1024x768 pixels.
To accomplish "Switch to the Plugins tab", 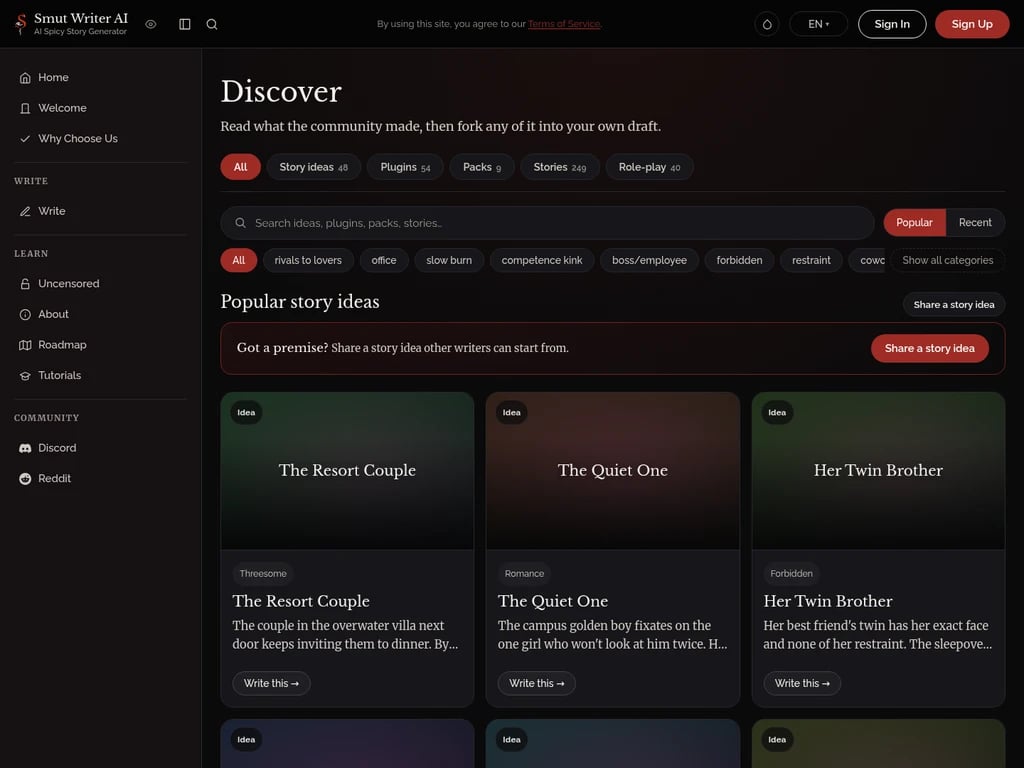I will [x=405, y=167].
